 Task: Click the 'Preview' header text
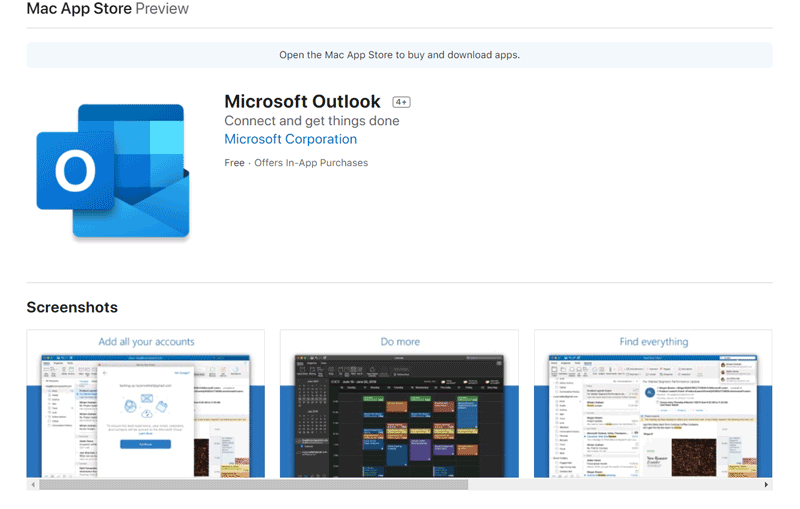162,9
